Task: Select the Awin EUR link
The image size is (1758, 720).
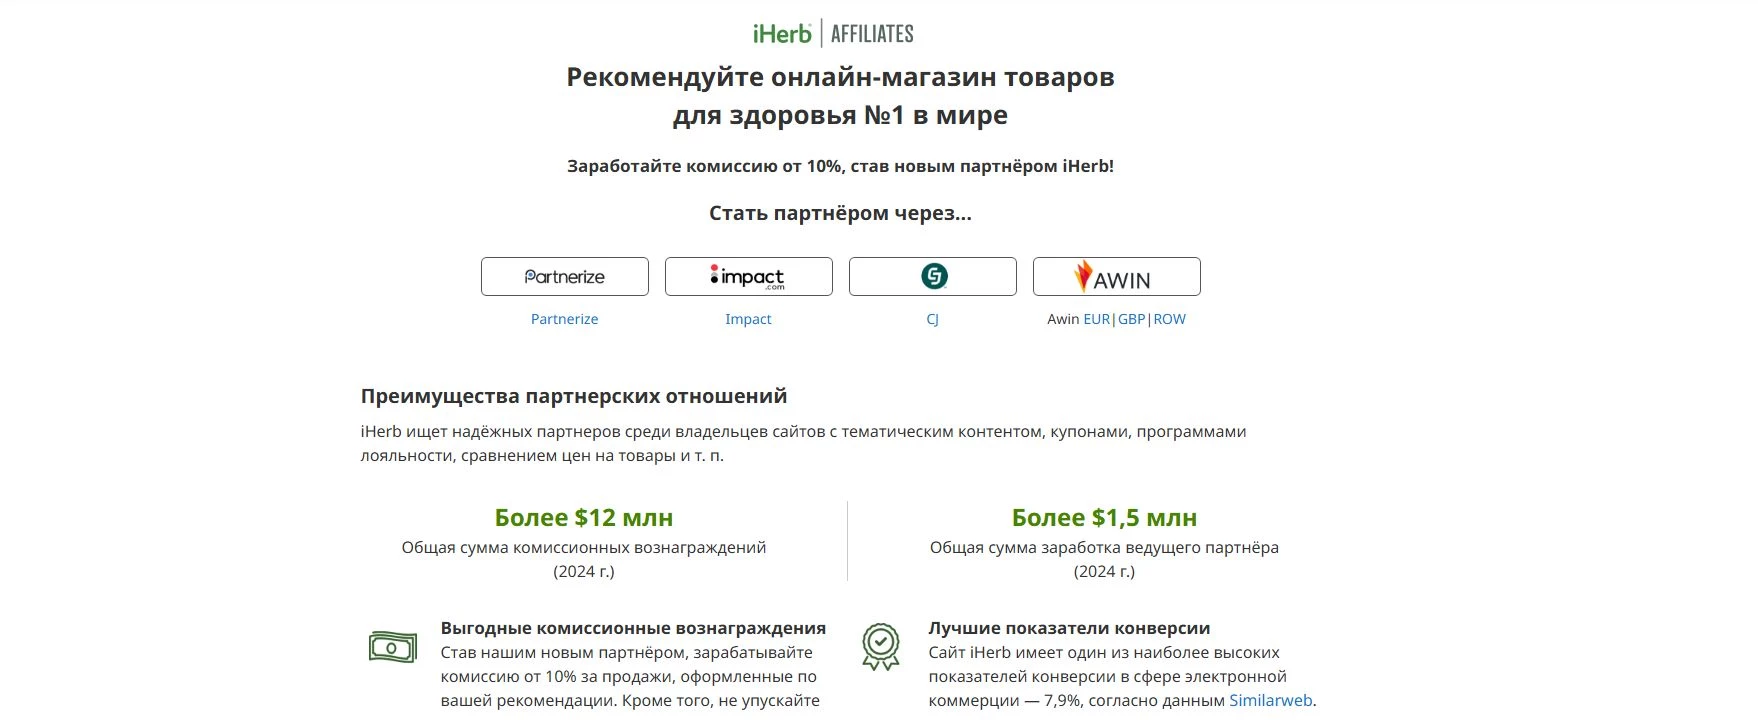Action: (x=1097, y=319)
